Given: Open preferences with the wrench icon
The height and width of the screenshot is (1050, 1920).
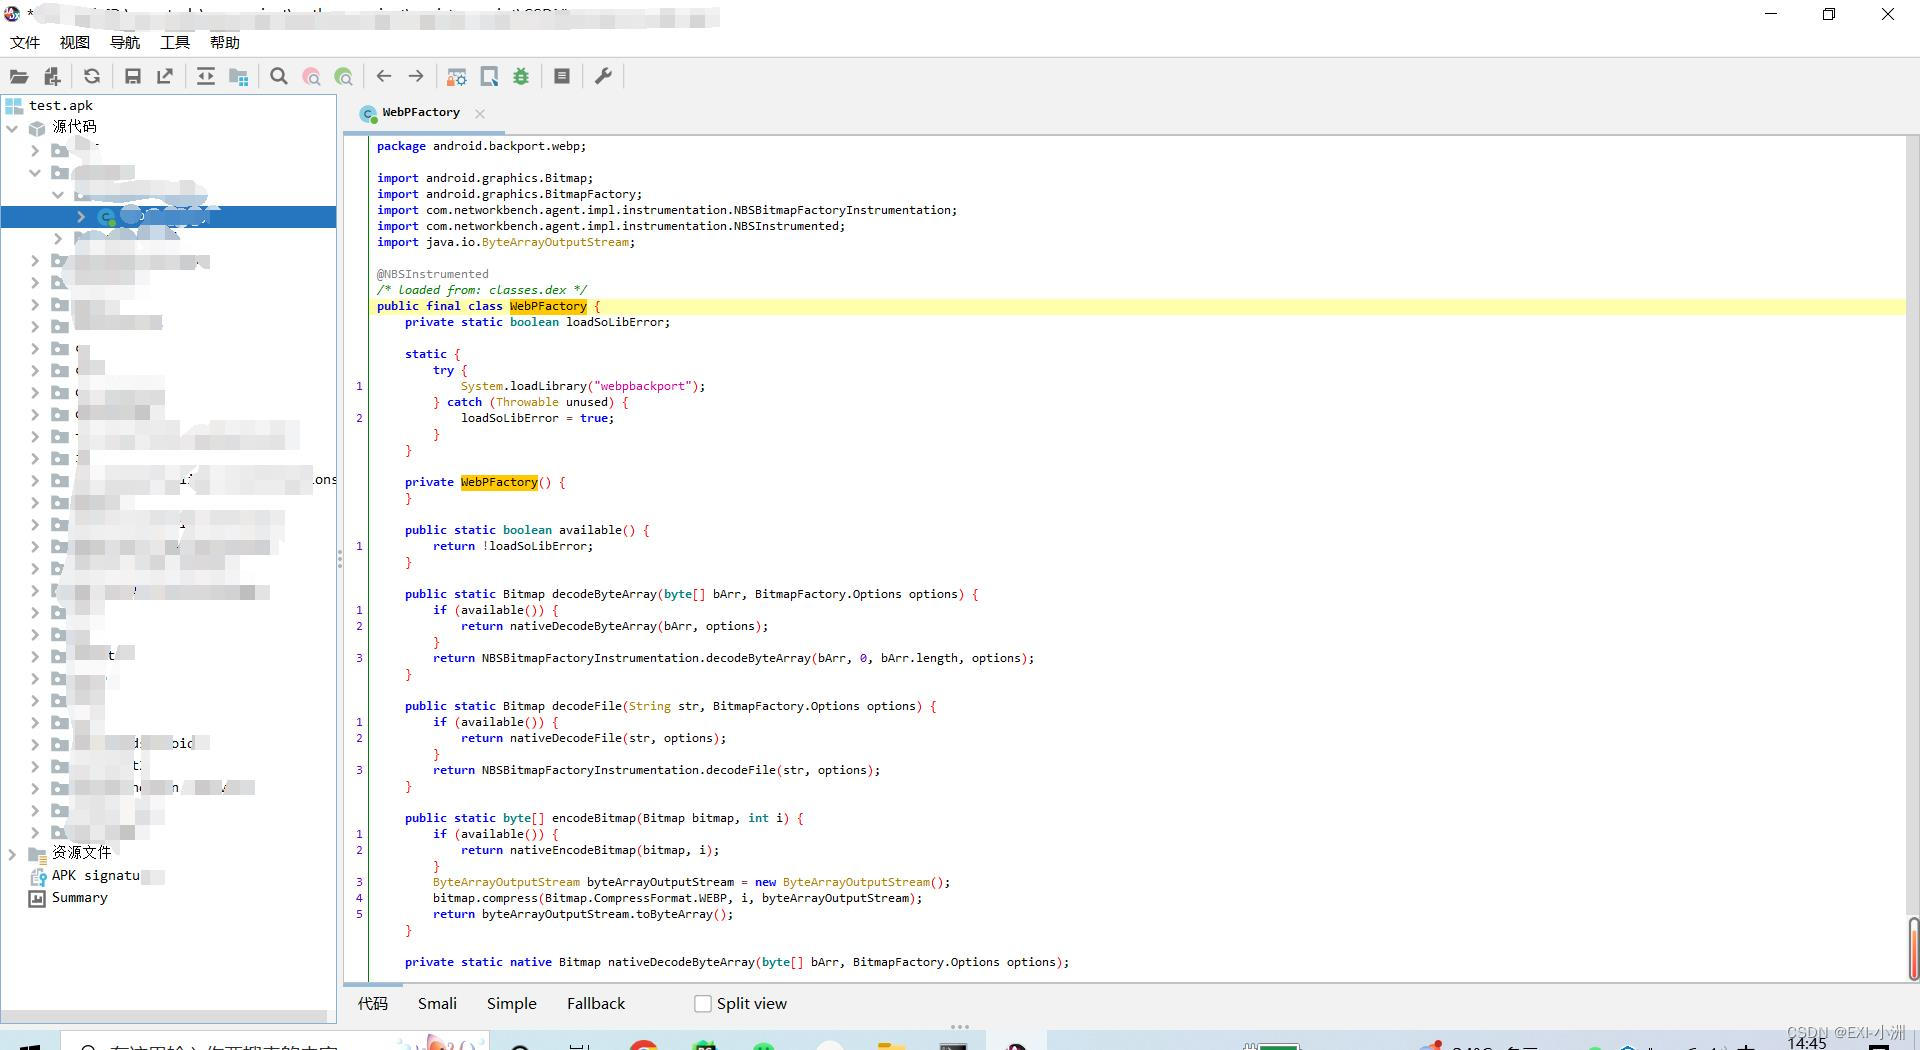Looking at the screenshot, I should tap(603, 77).
